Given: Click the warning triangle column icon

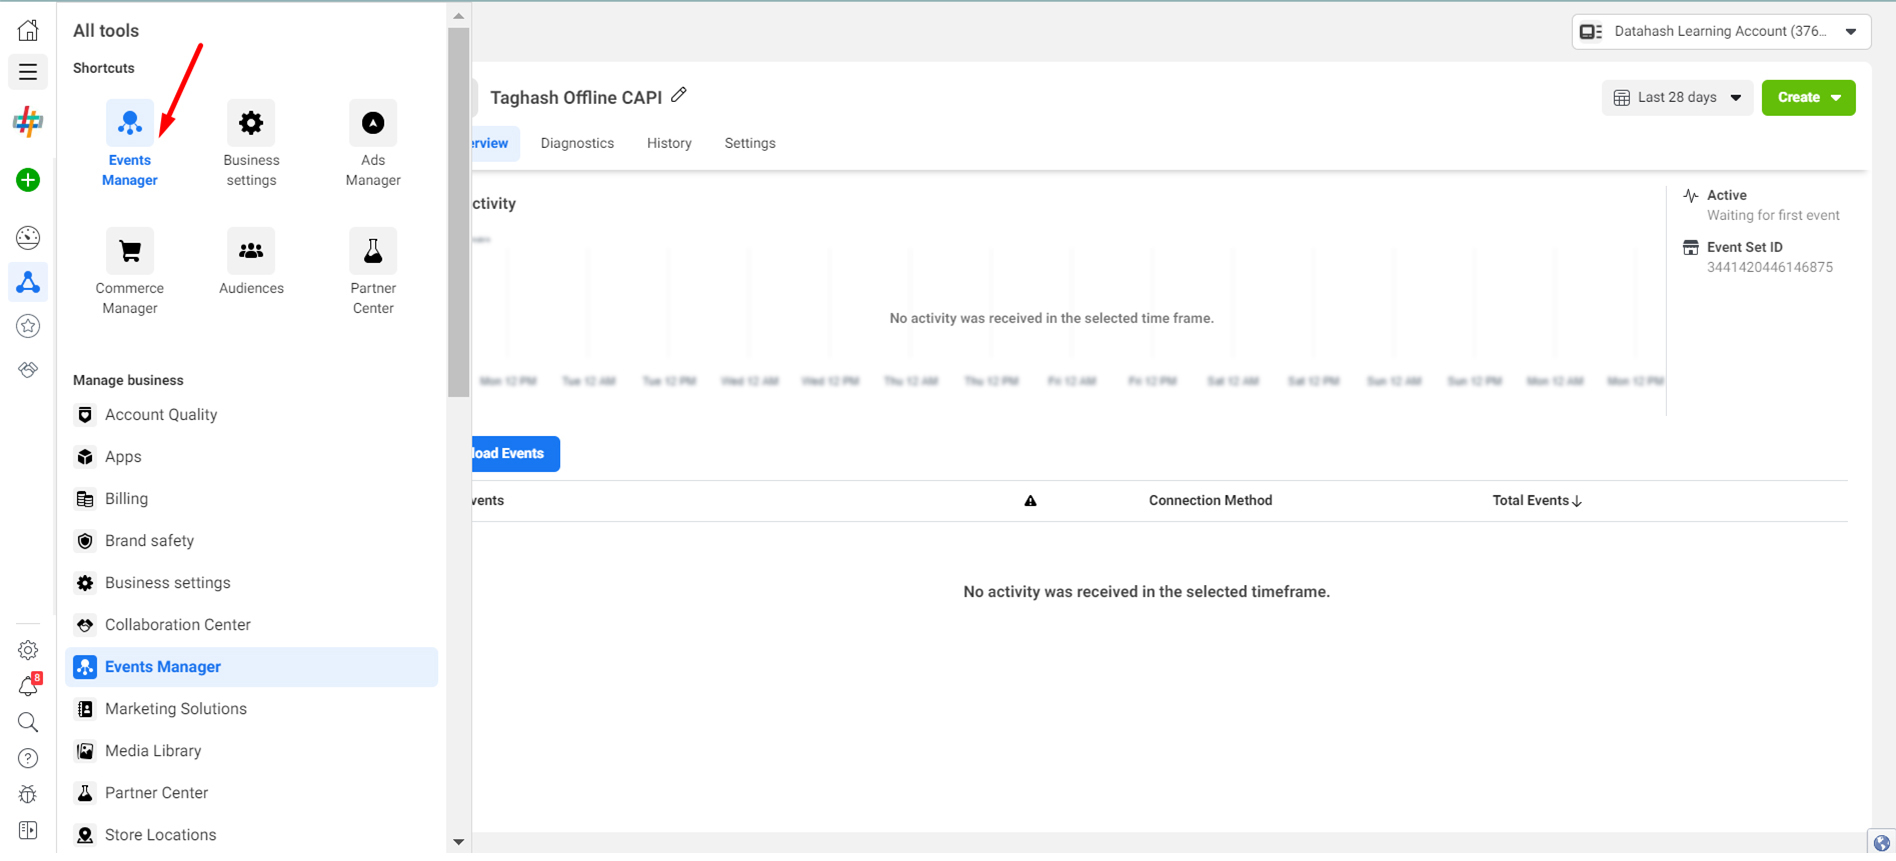Looking at the screenshot, I should point(1030,501).
